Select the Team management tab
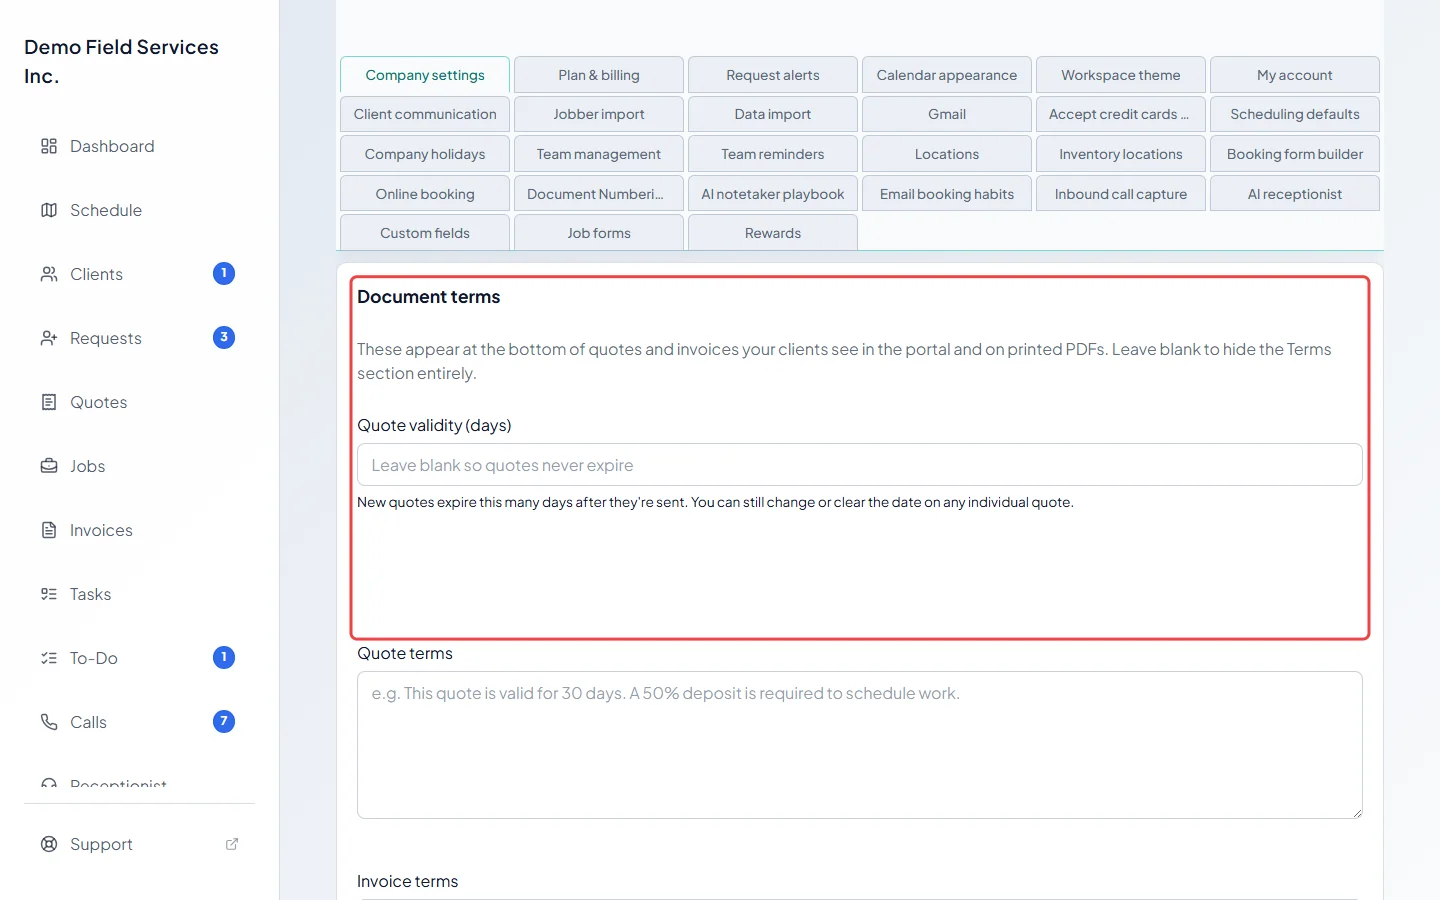This screenshot has height=900, width=1440. tap(599, 154)
